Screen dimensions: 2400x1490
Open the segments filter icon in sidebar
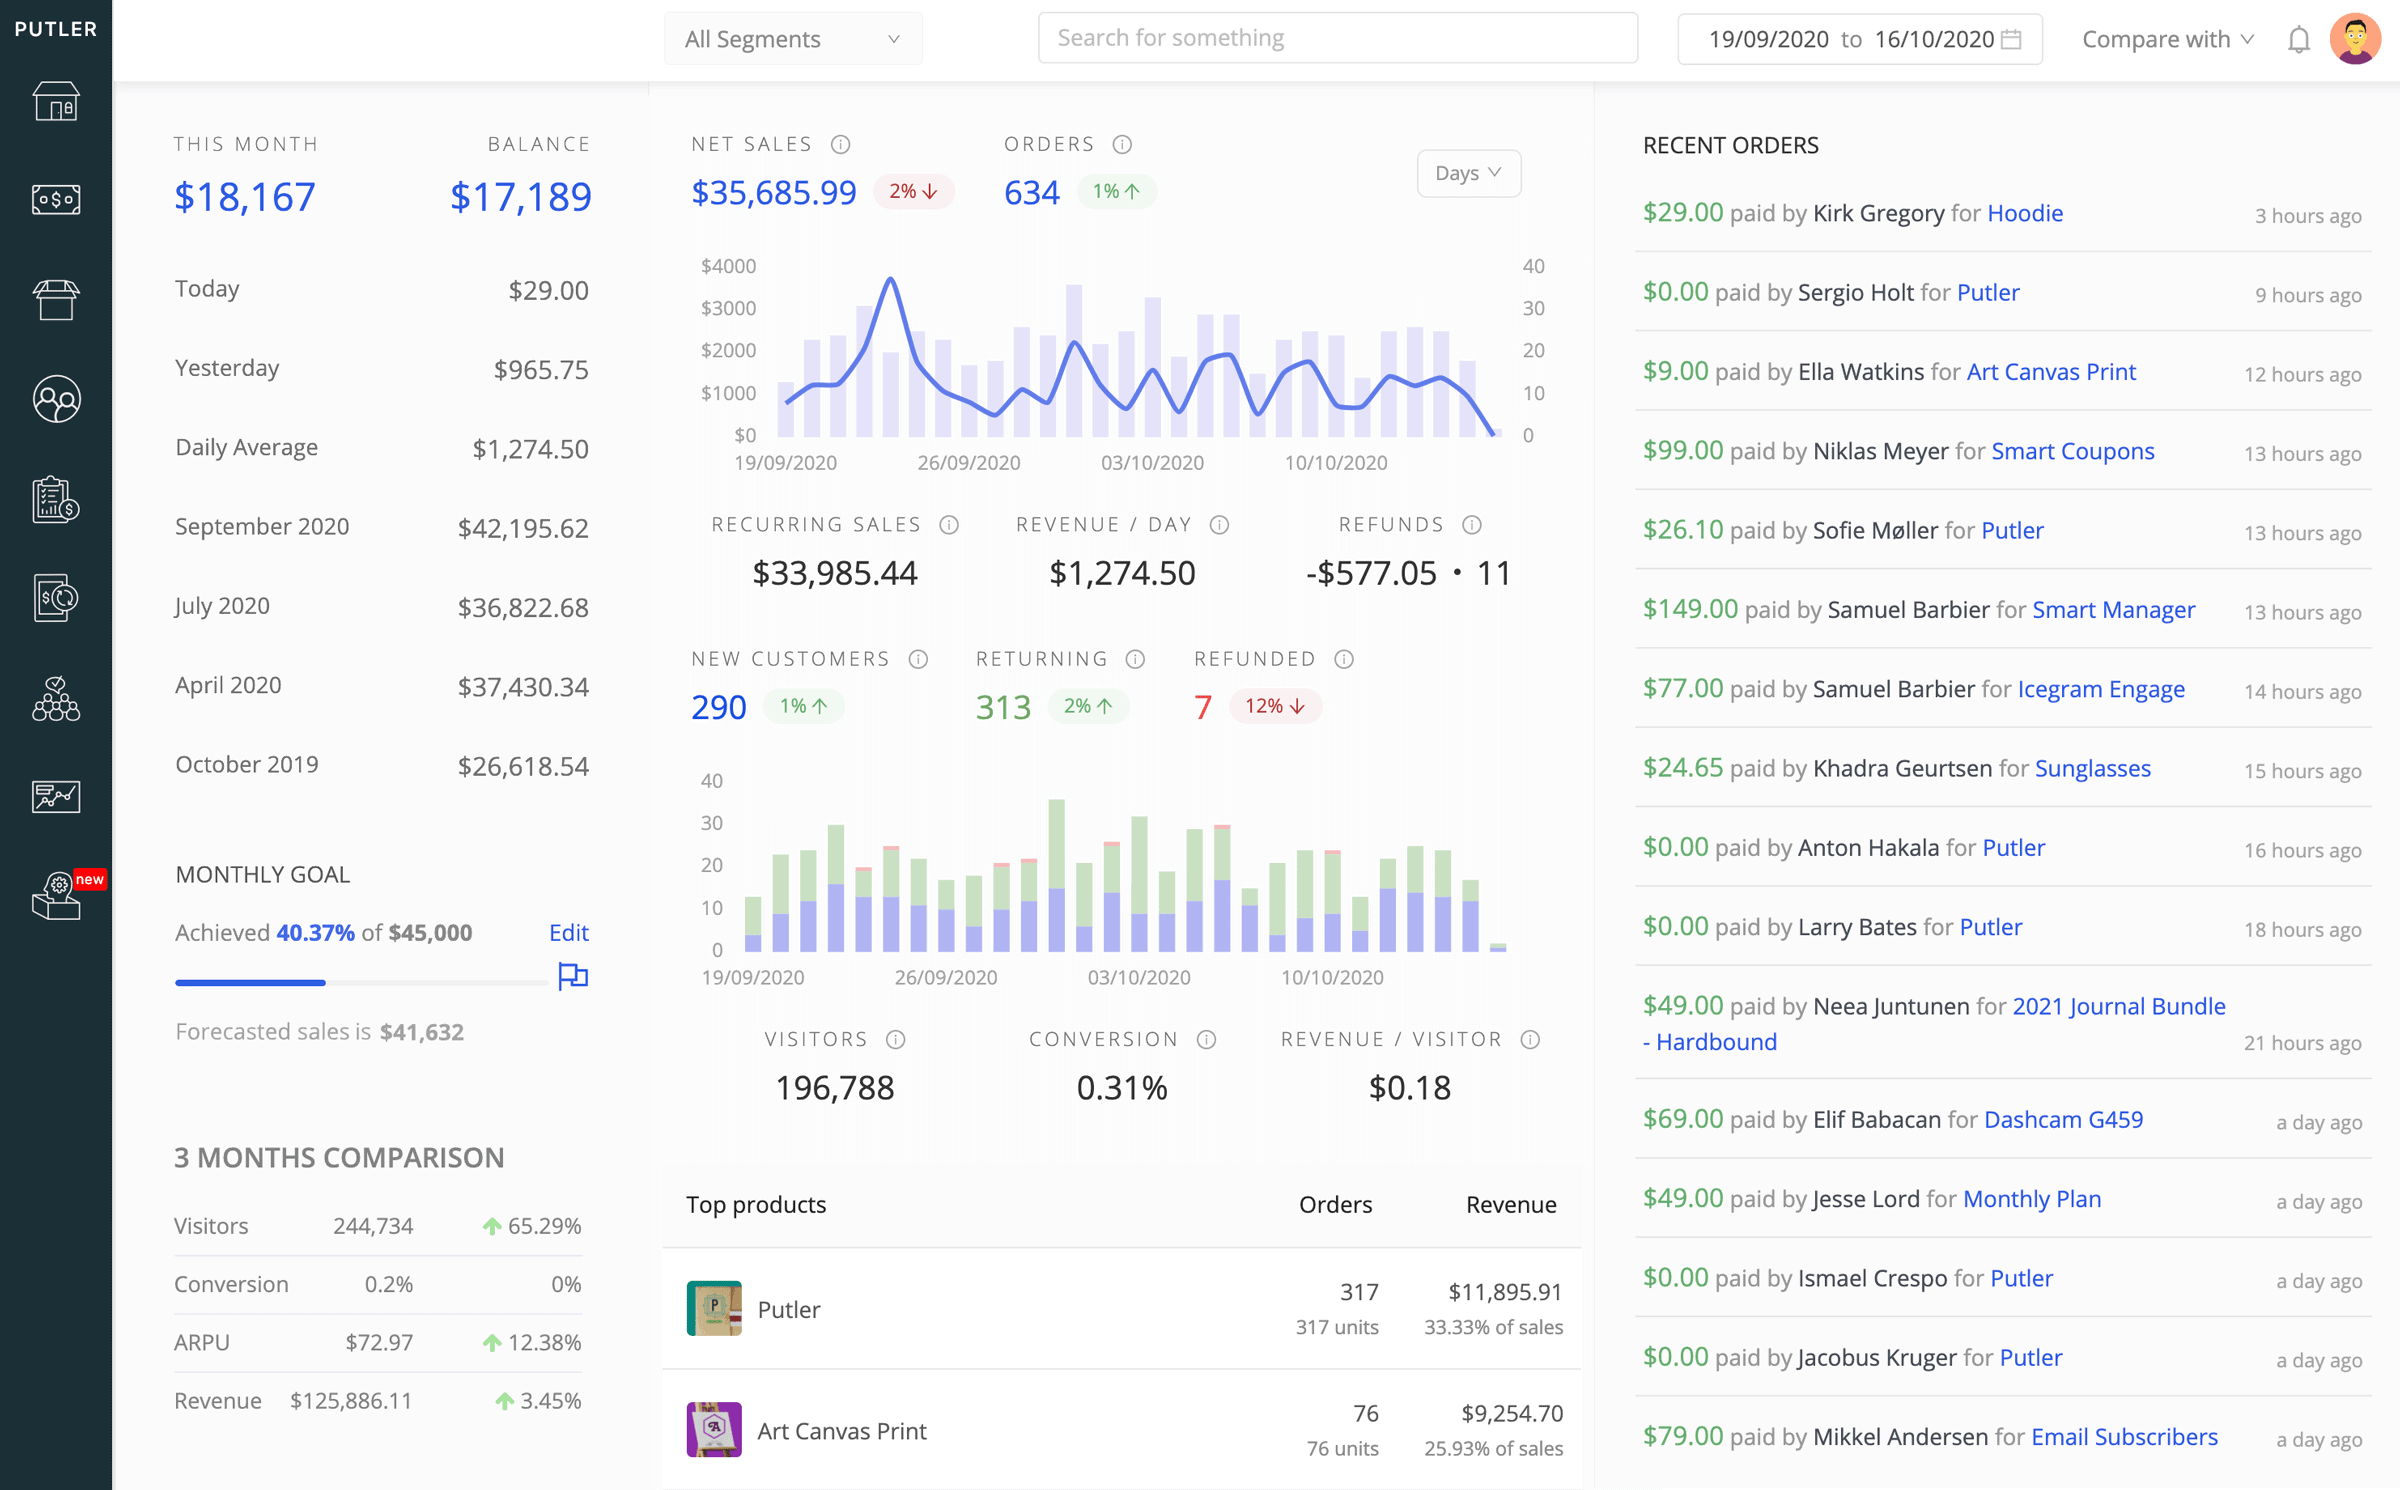(x=55, y=699)
